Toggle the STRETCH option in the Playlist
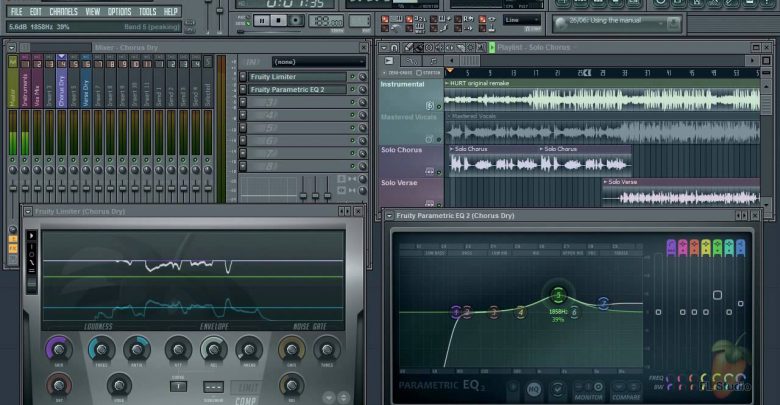This screenshot has width=780, height=405. click(428, 73)
